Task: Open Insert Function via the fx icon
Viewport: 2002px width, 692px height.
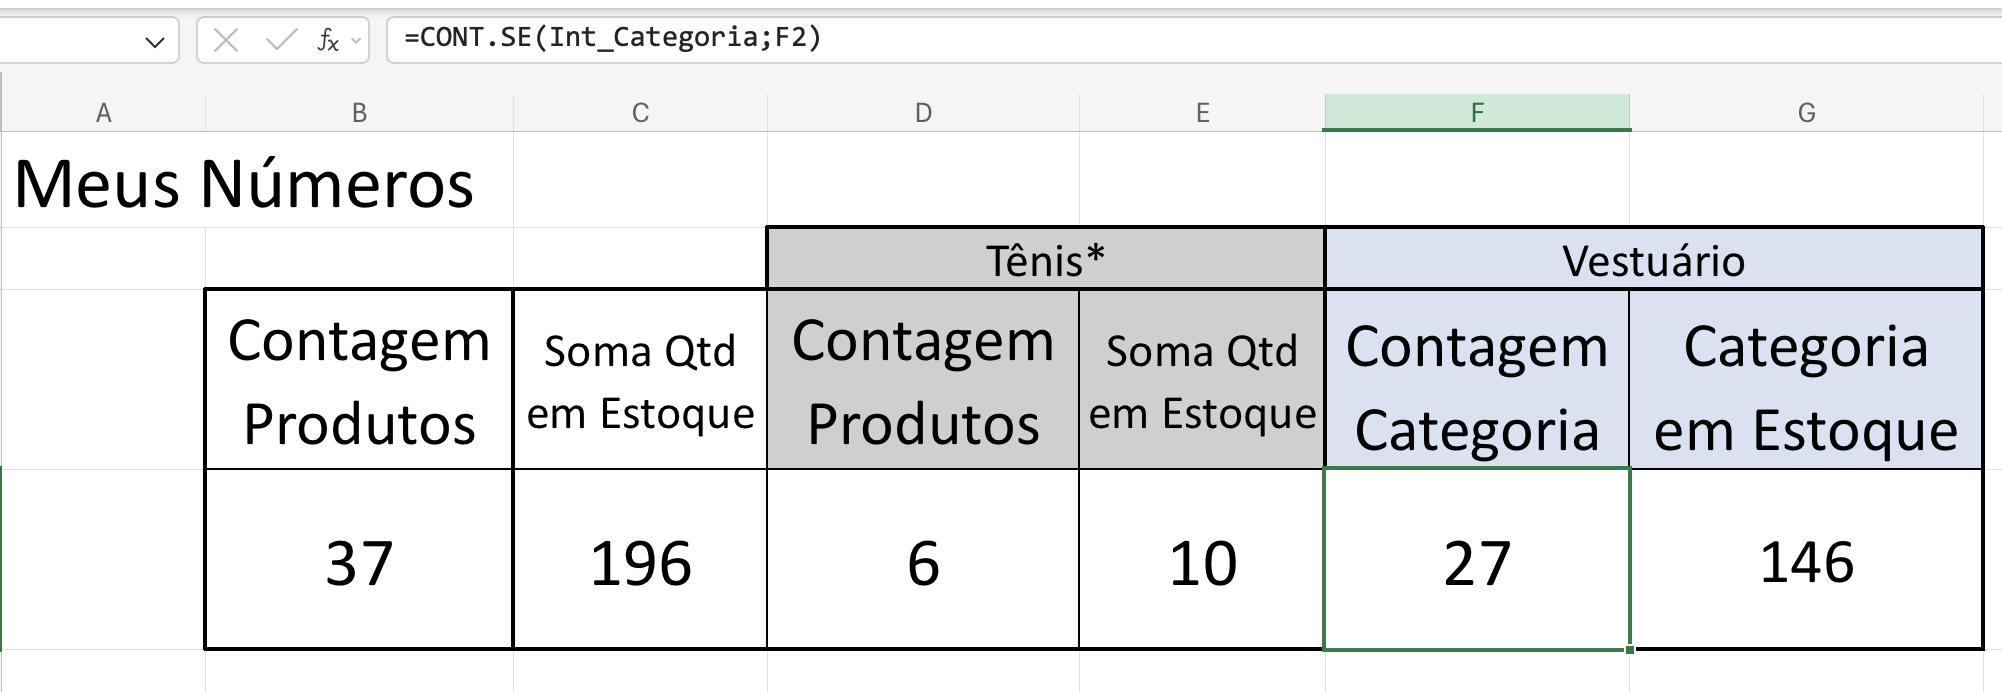Action: (327, 42)
